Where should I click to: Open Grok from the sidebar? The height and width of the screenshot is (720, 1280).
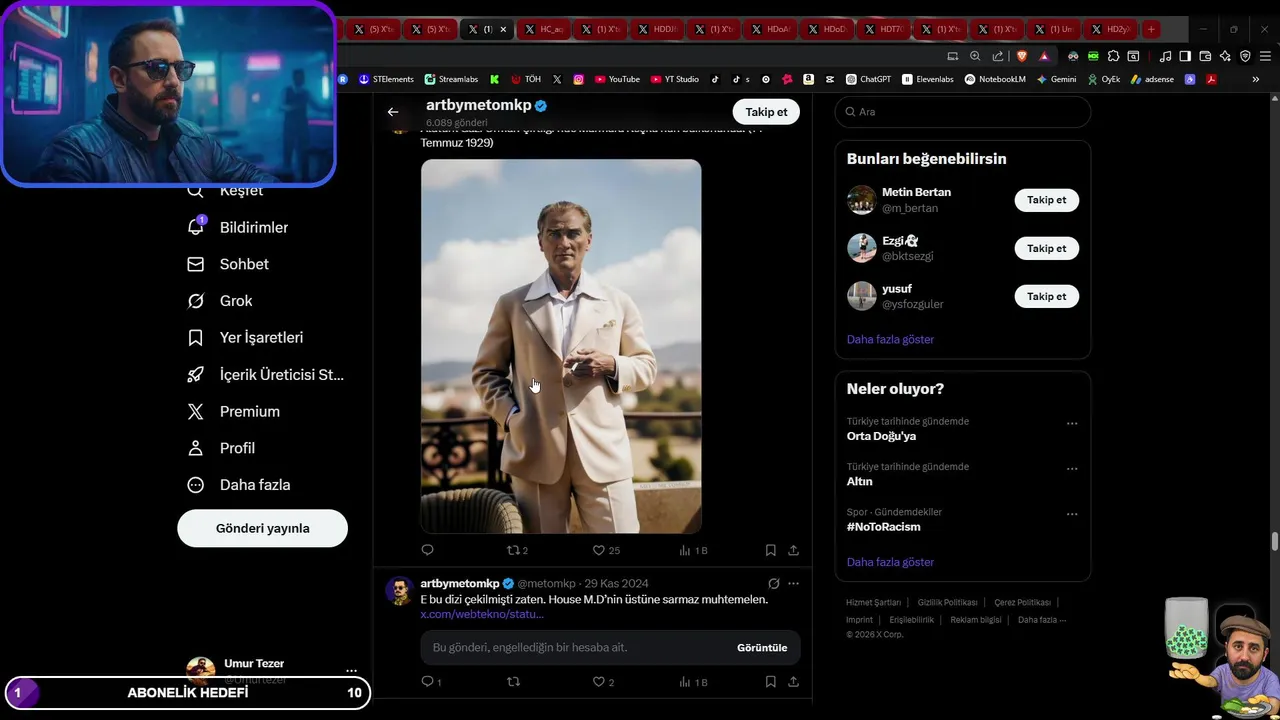pos(220,301)
